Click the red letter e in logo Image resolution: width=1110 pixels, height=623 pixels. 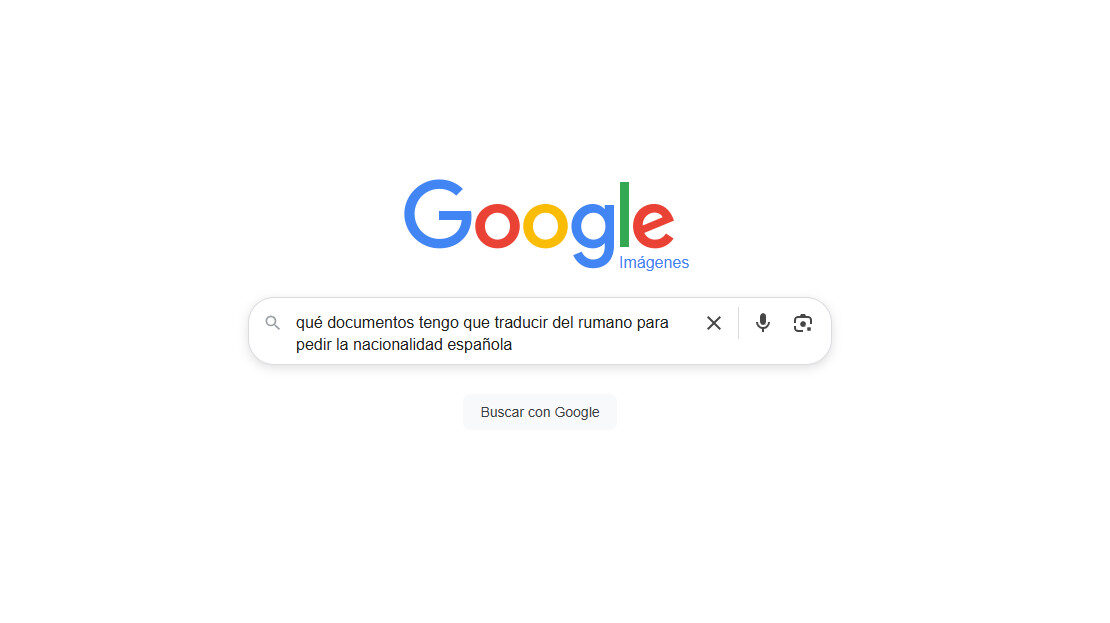point(653,225)
